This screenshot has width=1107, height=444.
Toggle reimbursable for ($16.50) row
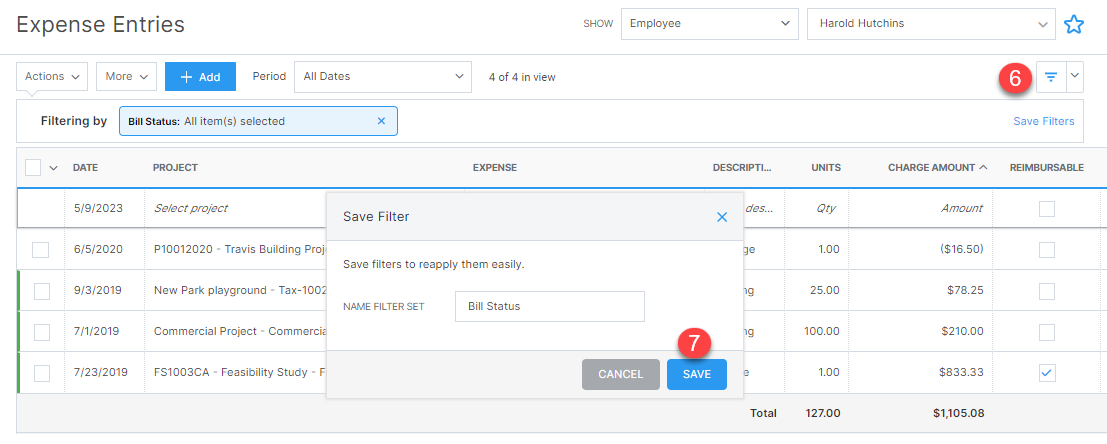tap(1047, 249)
